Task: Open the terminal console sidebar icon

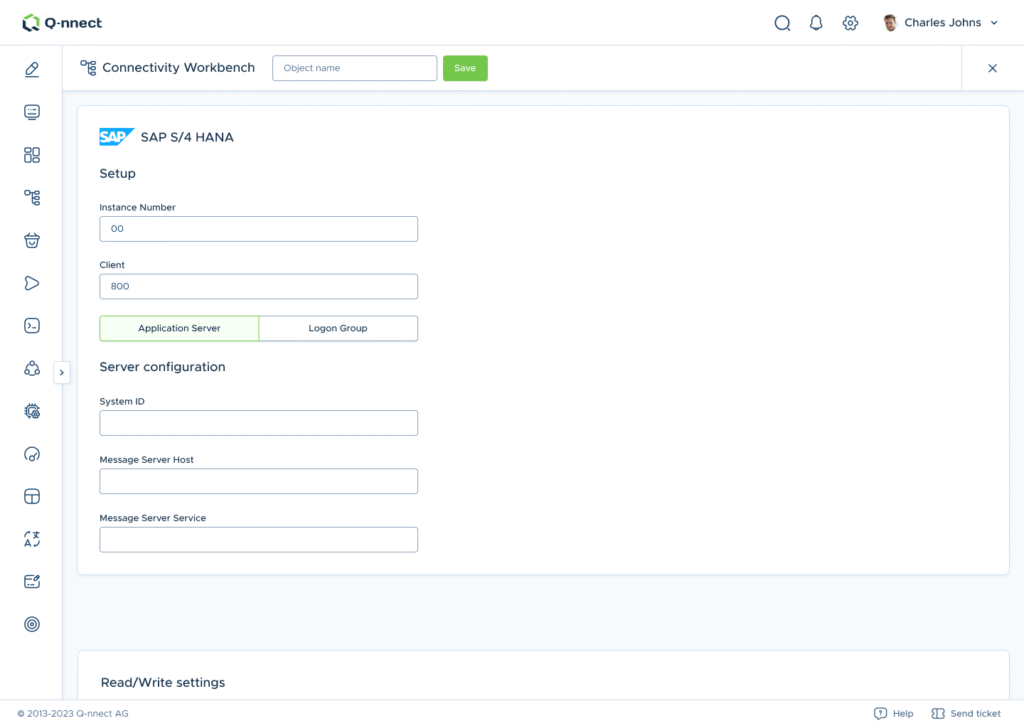Action: 31,326
